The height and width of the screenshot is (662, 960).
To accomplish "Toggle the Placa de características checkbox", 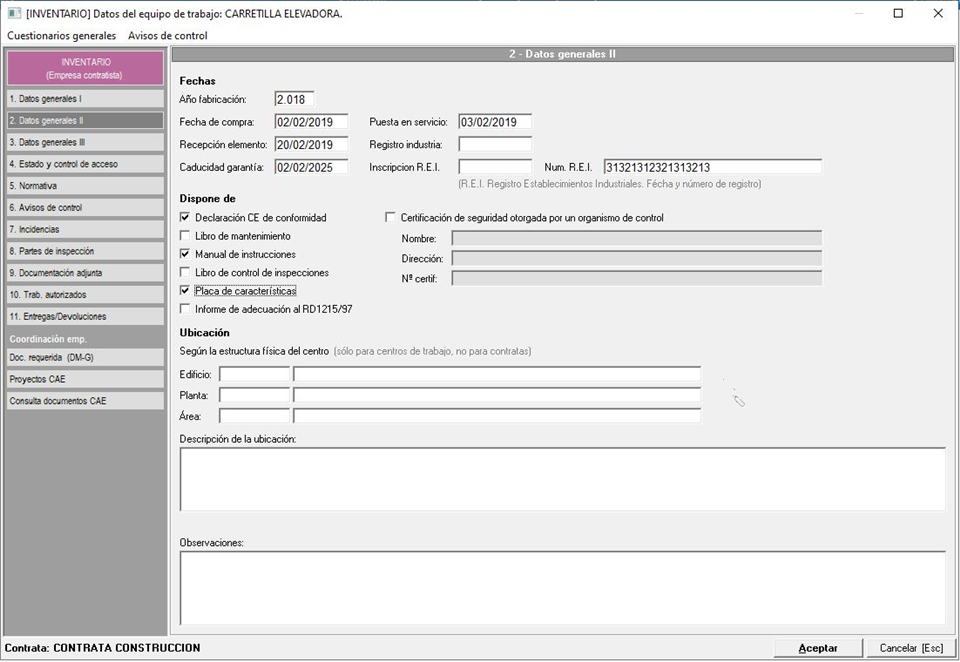I will pos(185,291).
